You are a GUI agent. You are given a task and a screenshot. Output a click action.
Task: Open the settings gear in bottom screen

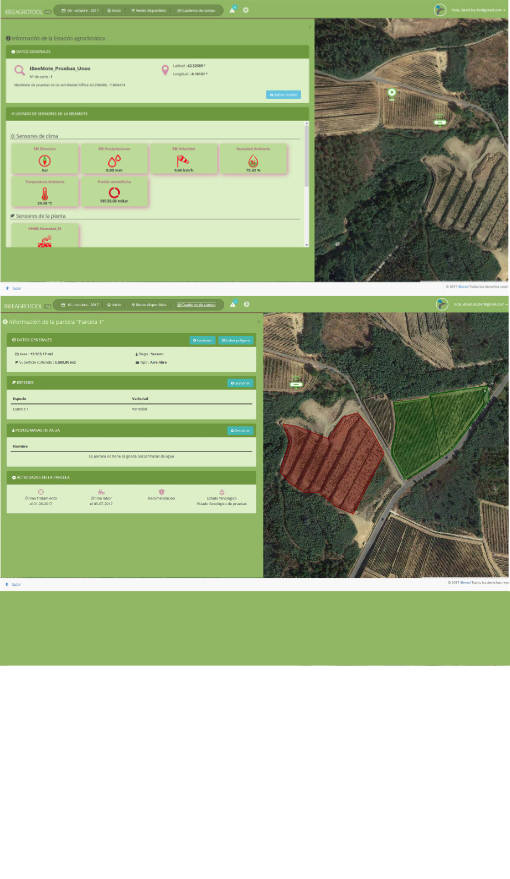[x=246, y=304]
